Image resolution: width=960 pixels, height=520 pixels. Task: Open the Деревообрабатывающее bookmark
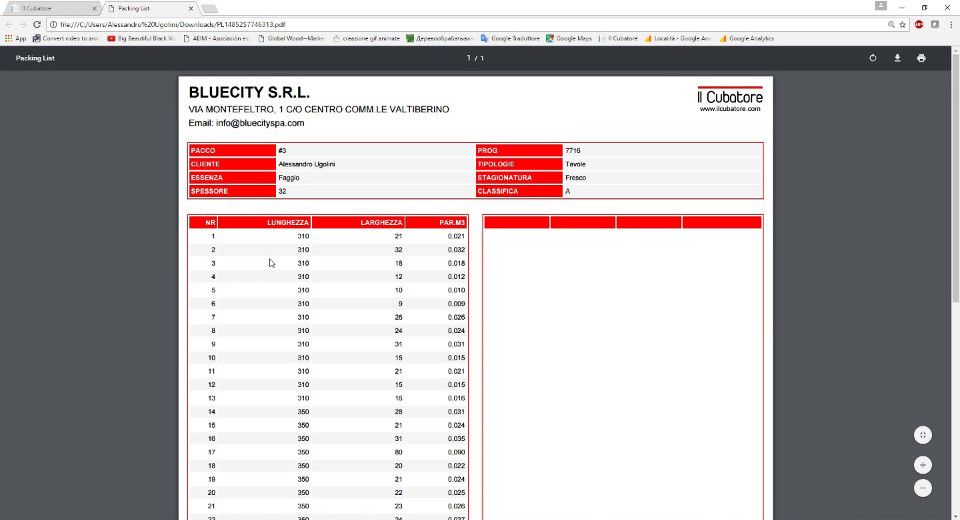(x=440, y=38)
